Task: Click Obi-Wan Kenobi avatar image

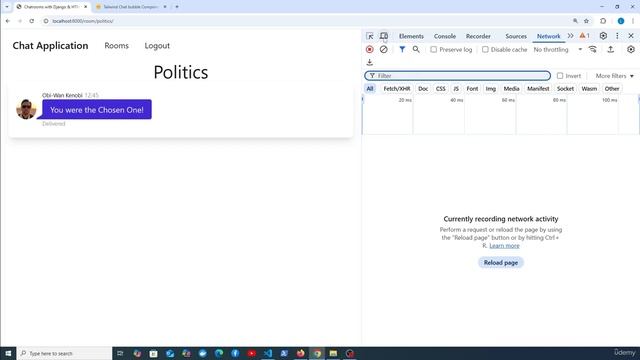Action: click(x=26, y=109)
